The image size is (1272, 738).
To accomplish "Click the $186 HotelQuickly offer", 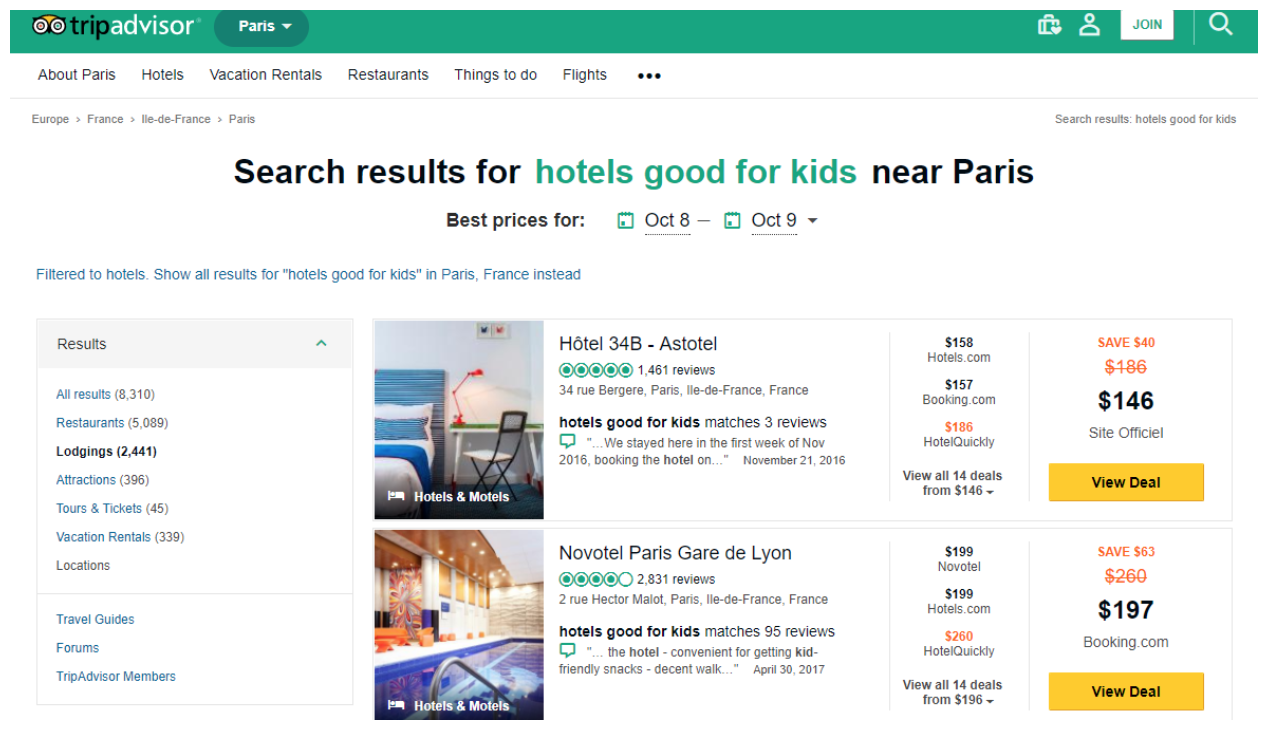I will coord(959,434).
